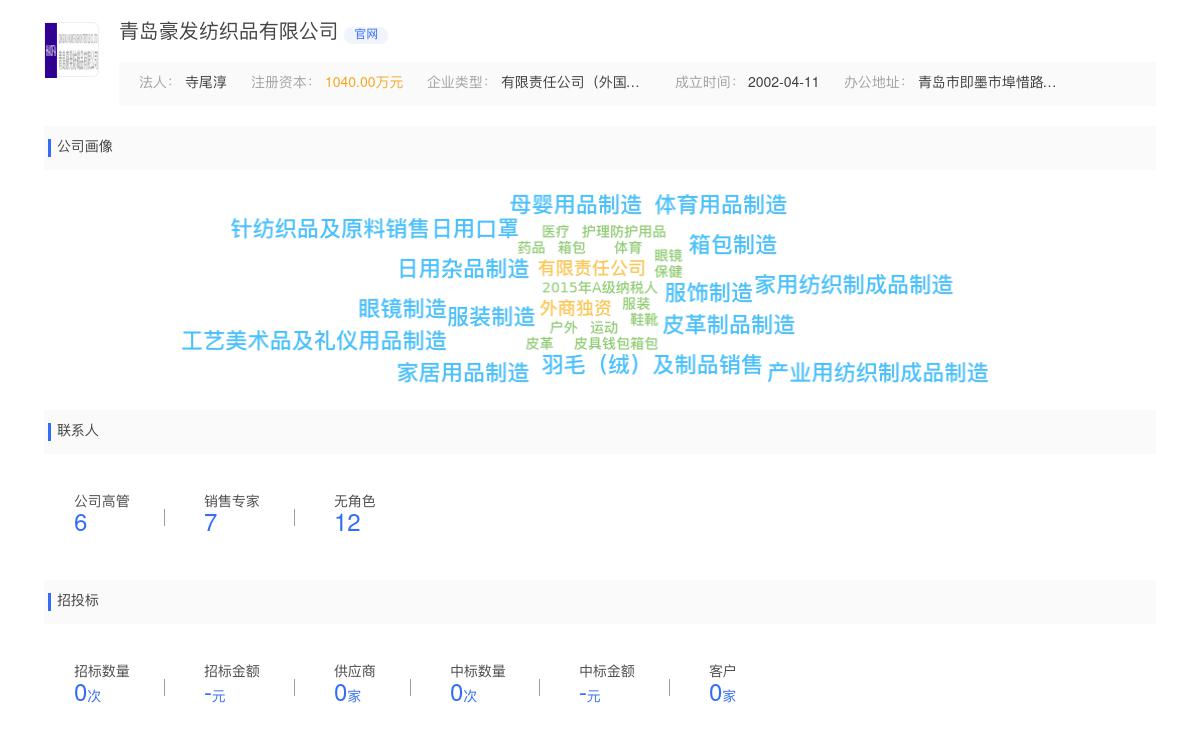Click the 日用杂品制造 tag
This screenshot has height=752, width=1200.
click(x=463, y=269)
